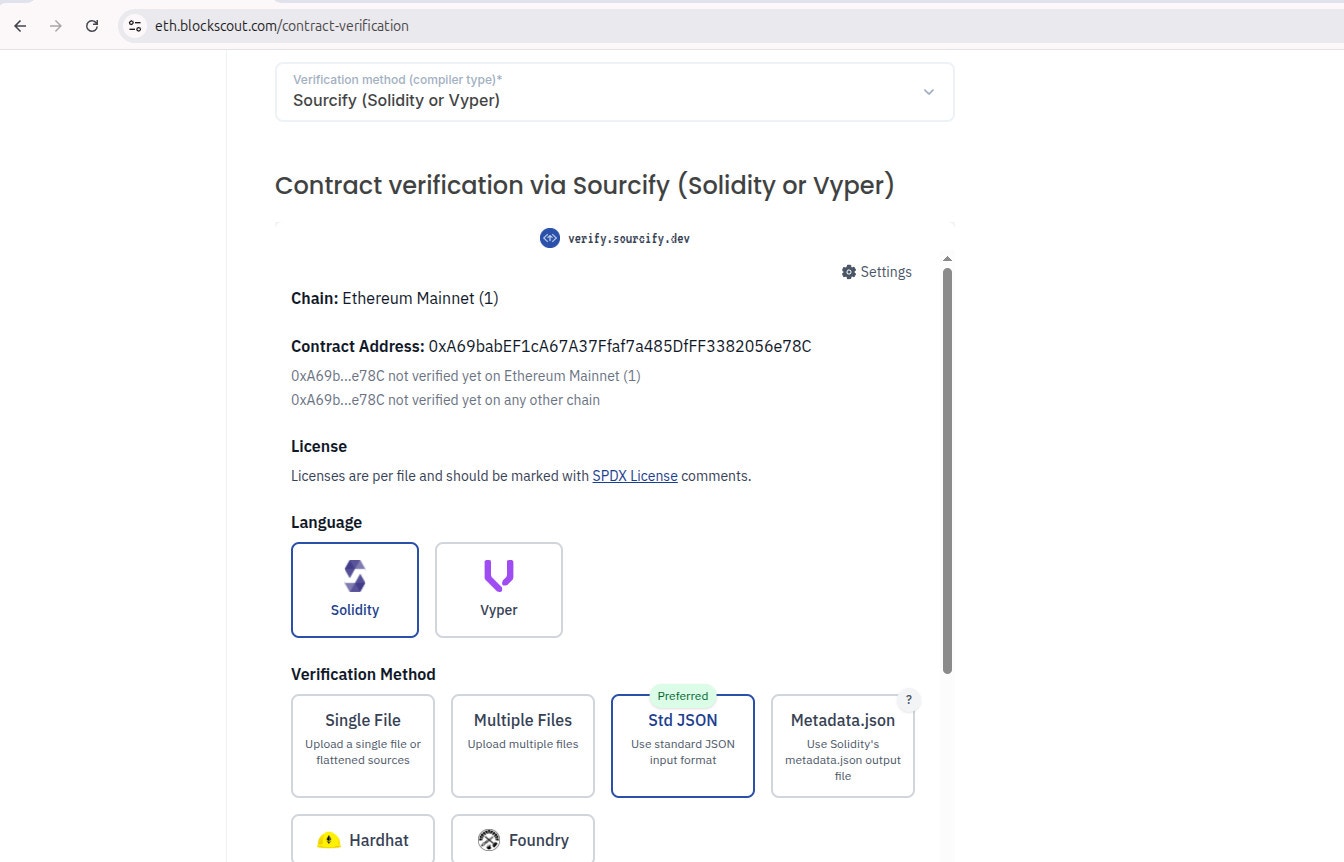Click the Metadata.json help question mark

click(908, 700)
